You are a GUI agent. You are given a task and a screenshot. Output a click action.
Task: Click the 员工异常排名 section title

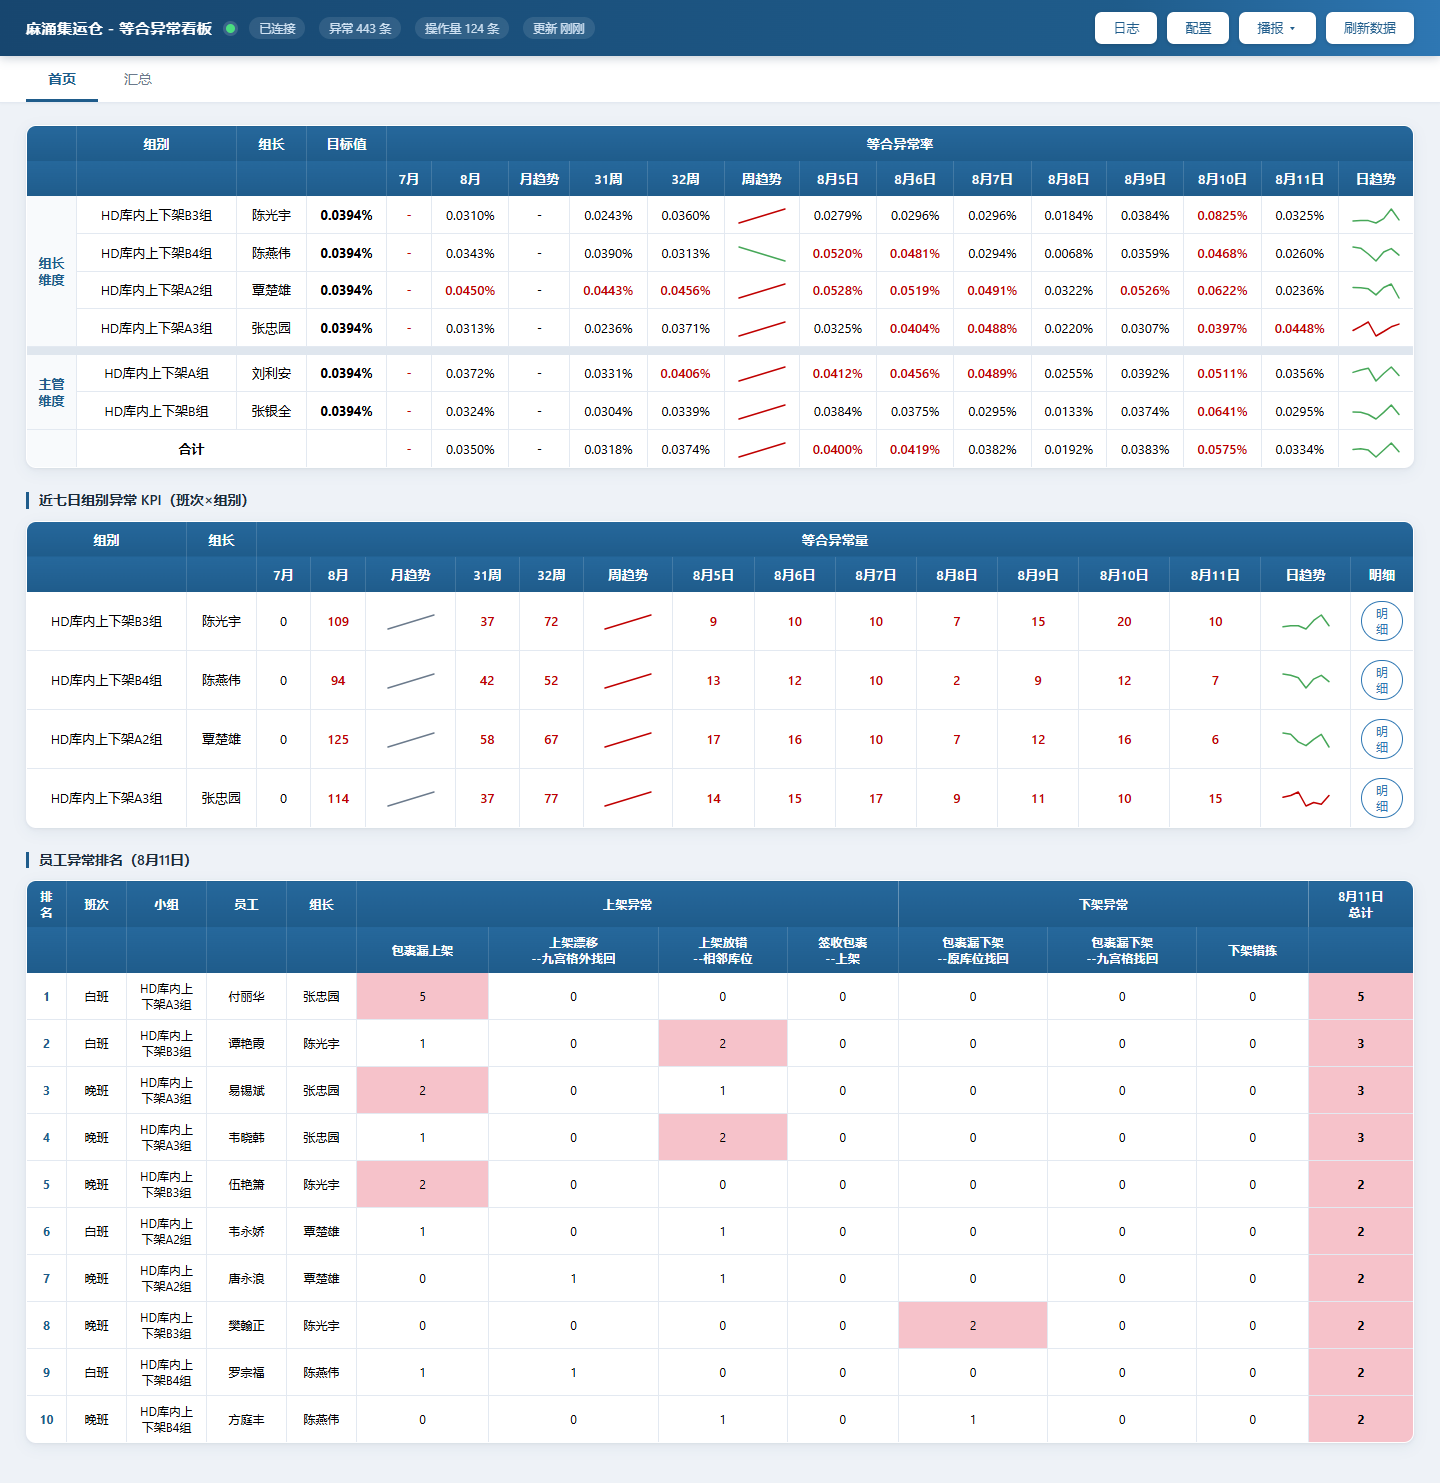114,860
